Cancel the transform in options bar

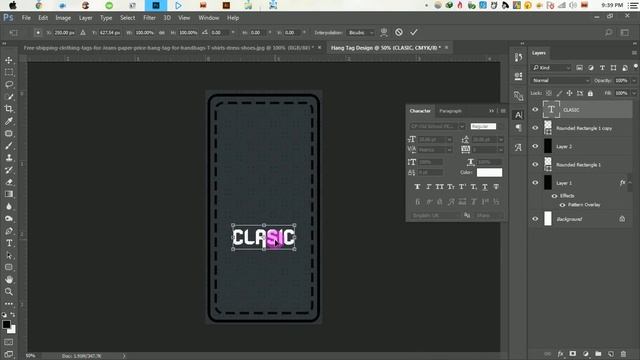[399, 32]
